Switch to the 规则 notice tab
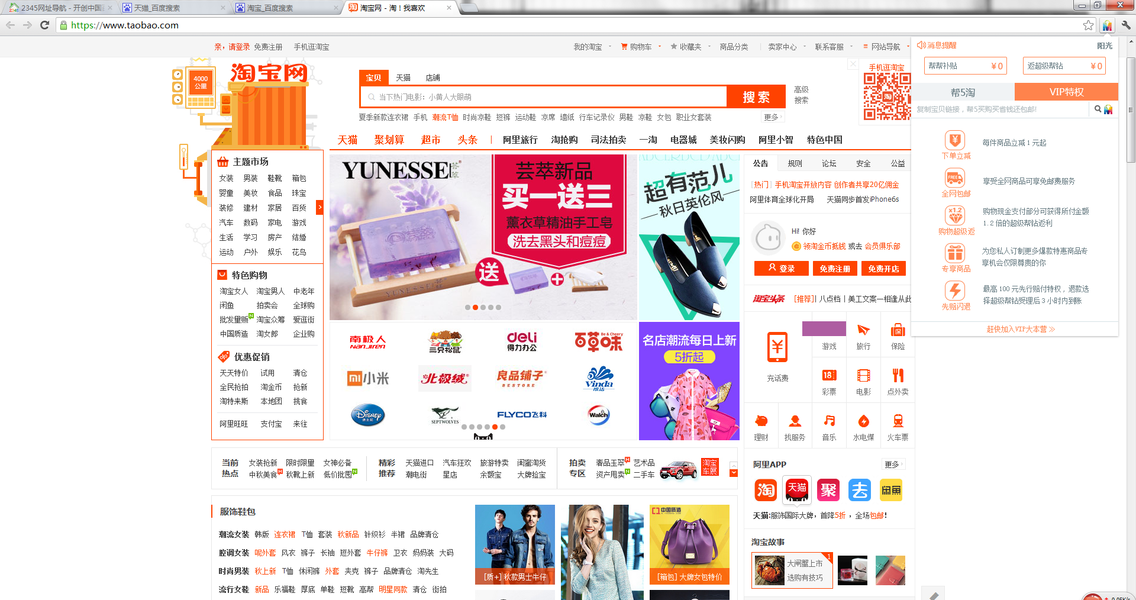This screenshot has width=1136, height=600. click(795, 163)
